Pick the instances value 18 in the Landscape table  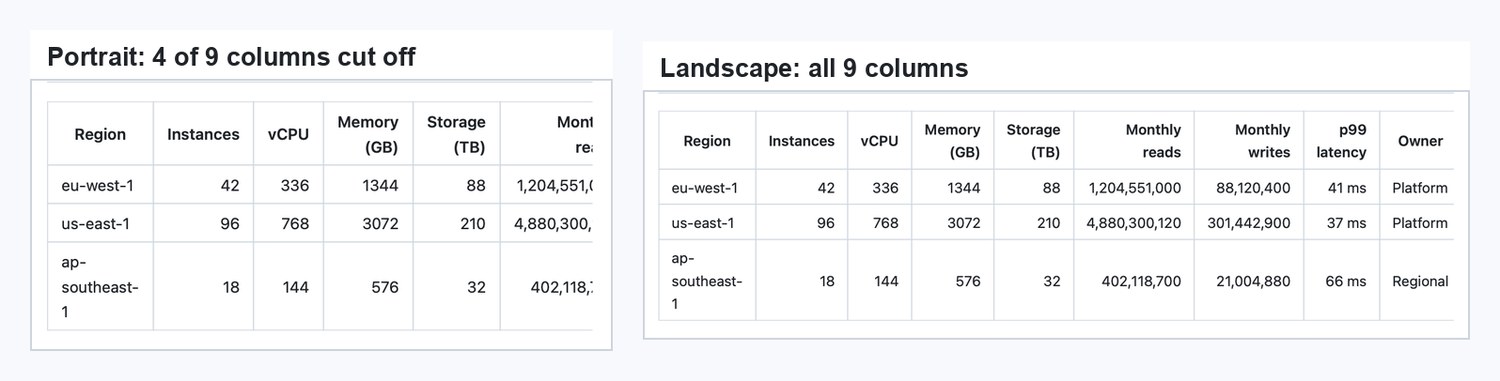pos(802,281)
